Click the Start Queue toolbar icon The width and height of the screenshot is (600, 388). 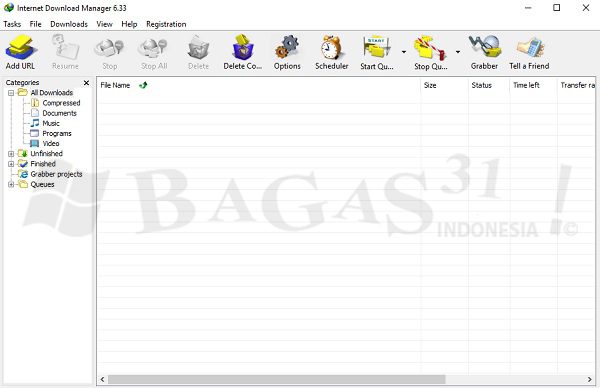pyautogui.click(x=377, y=47)
